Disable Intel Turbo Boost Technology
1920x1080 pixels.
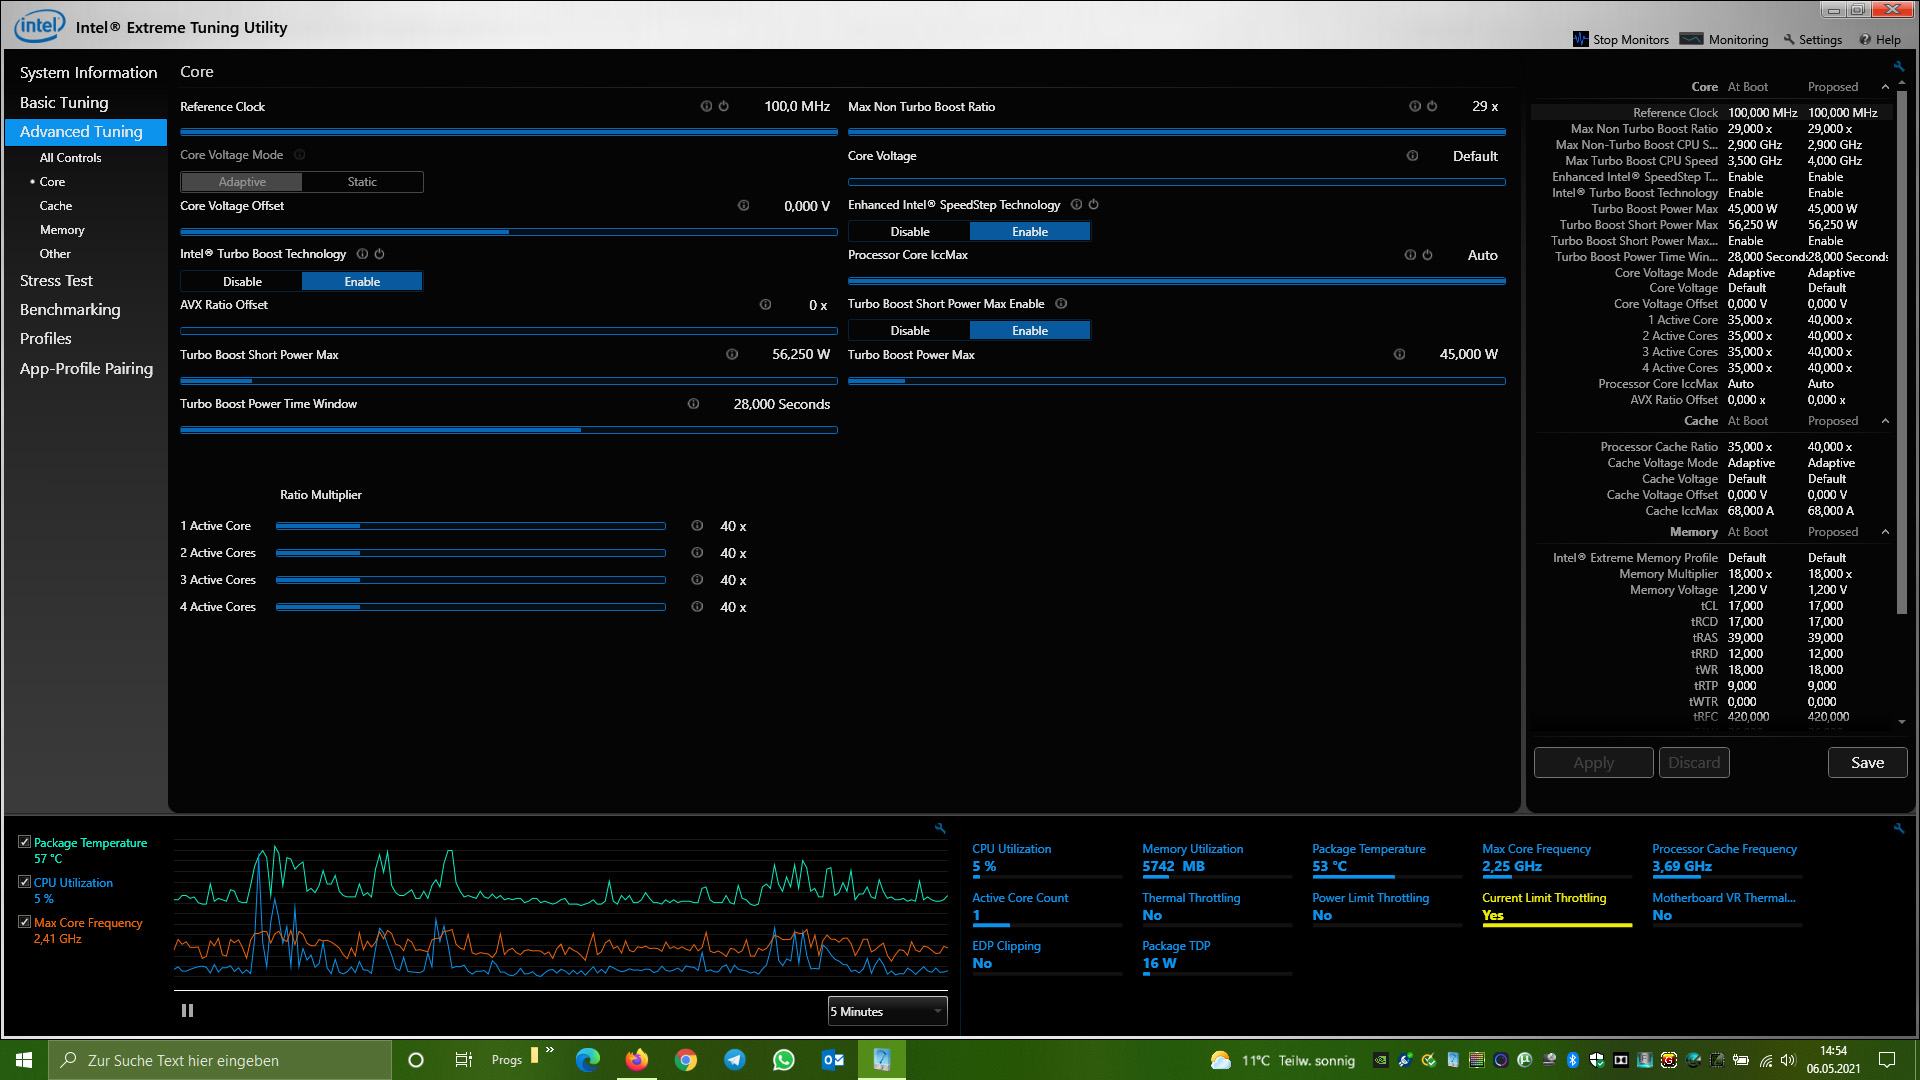[242, 282]
